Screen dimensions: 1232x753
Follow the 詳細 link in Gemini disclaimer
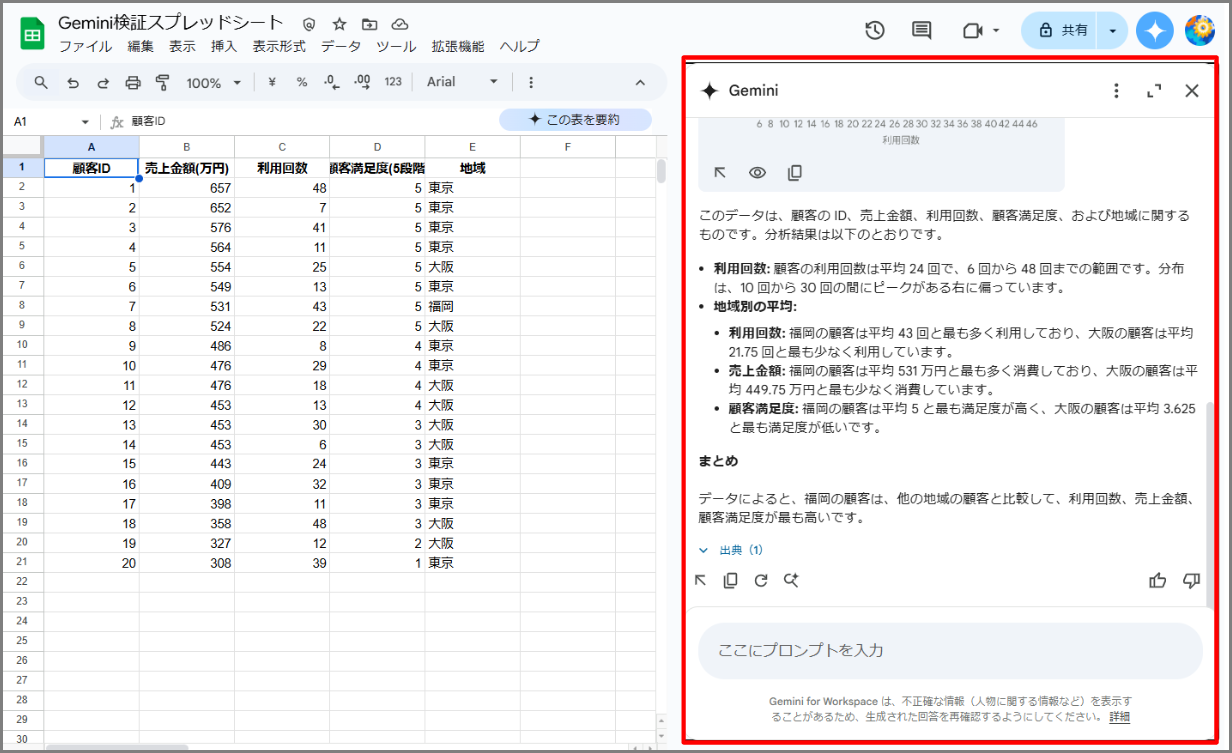coord(1120,717)
